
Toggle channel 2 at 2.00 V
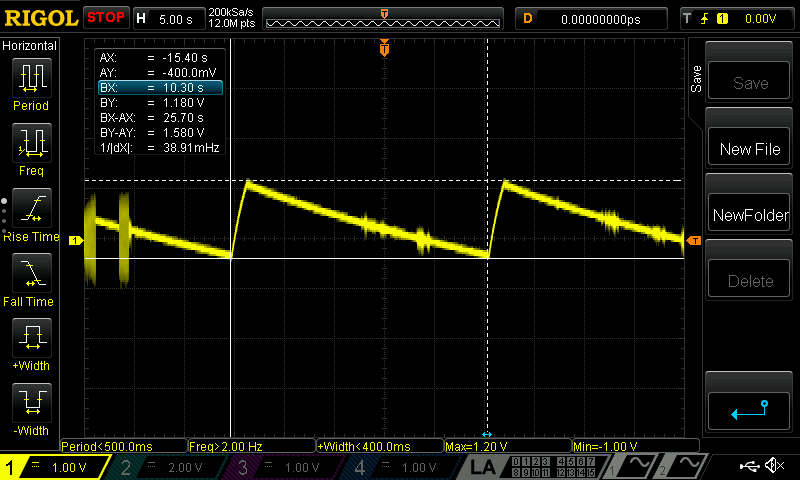pyautogui.click(x=170, y=467)
